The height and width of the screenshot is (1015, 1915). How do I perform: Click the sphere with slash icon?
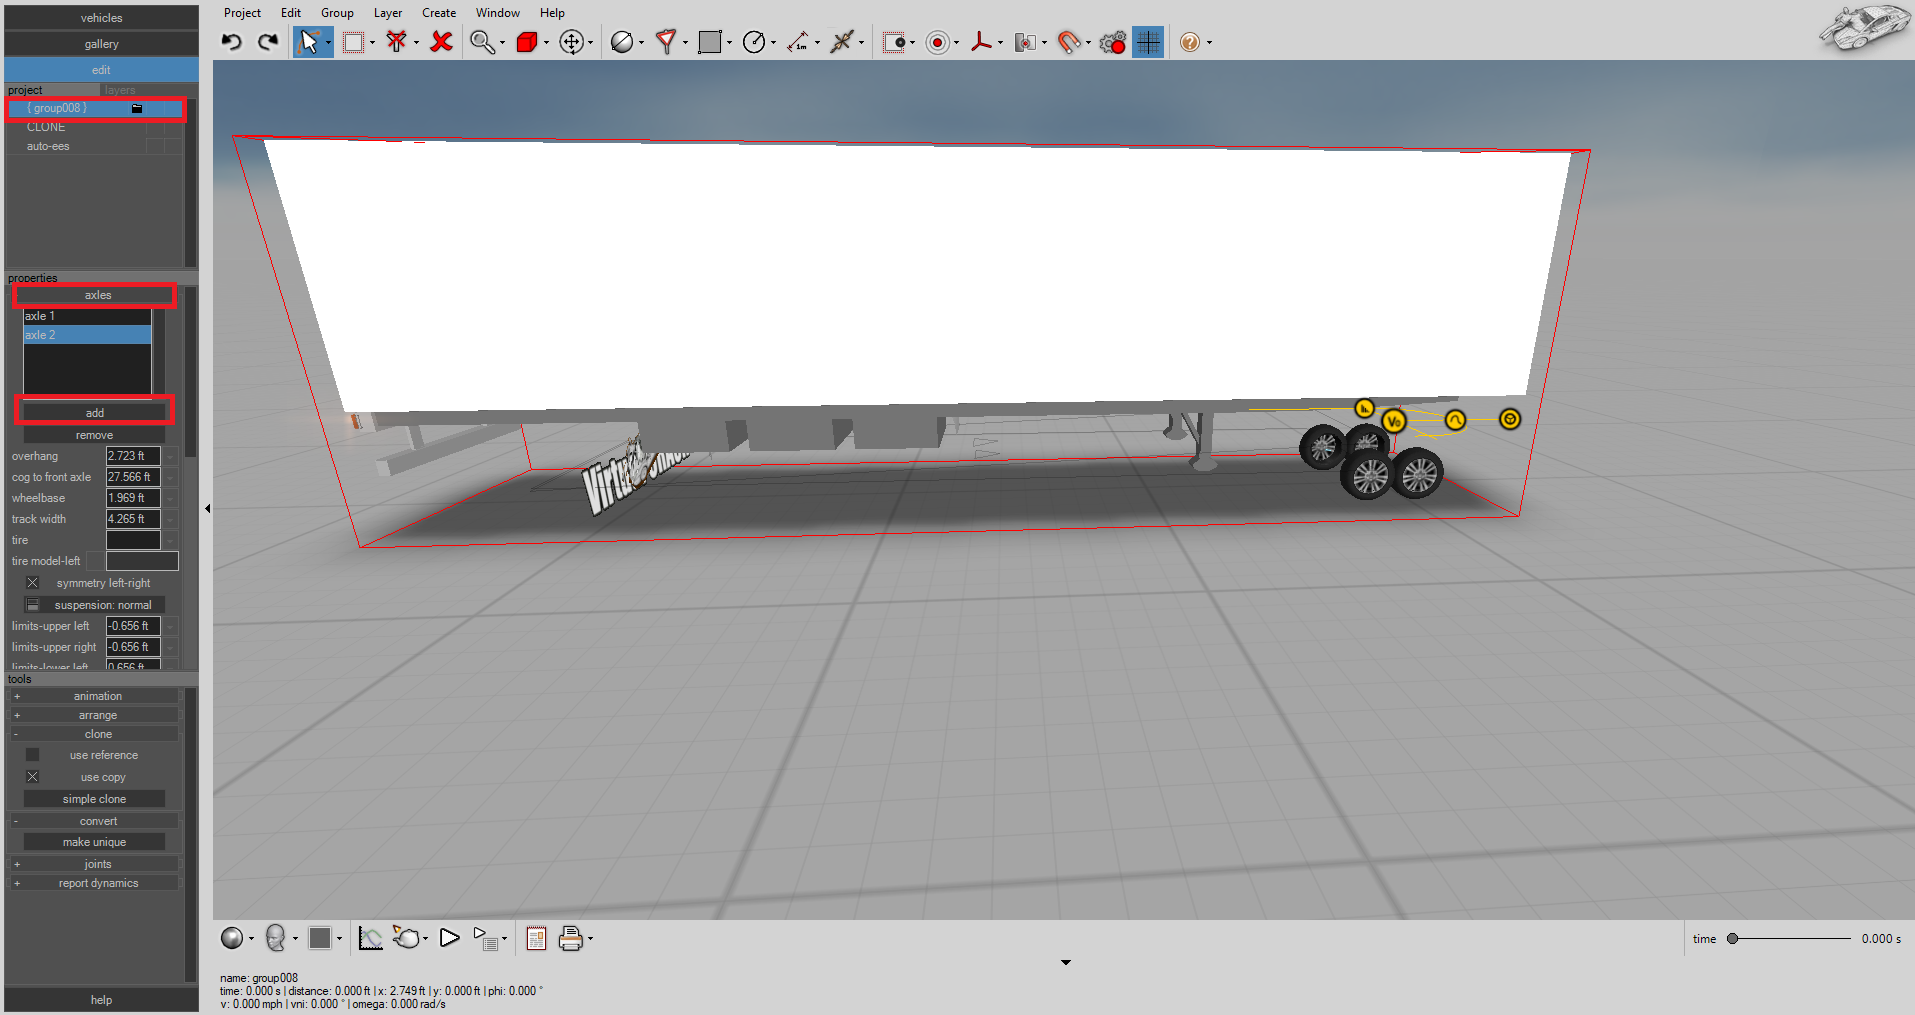(621, 42)
